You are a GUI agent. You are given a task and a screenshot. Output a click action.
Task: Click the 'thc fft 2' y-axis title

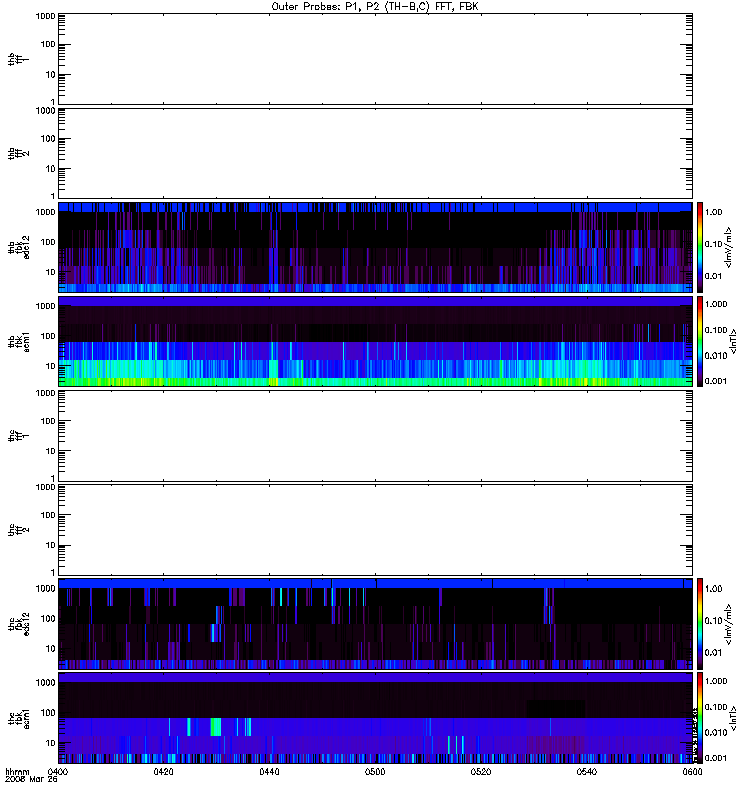pos(18,530)
